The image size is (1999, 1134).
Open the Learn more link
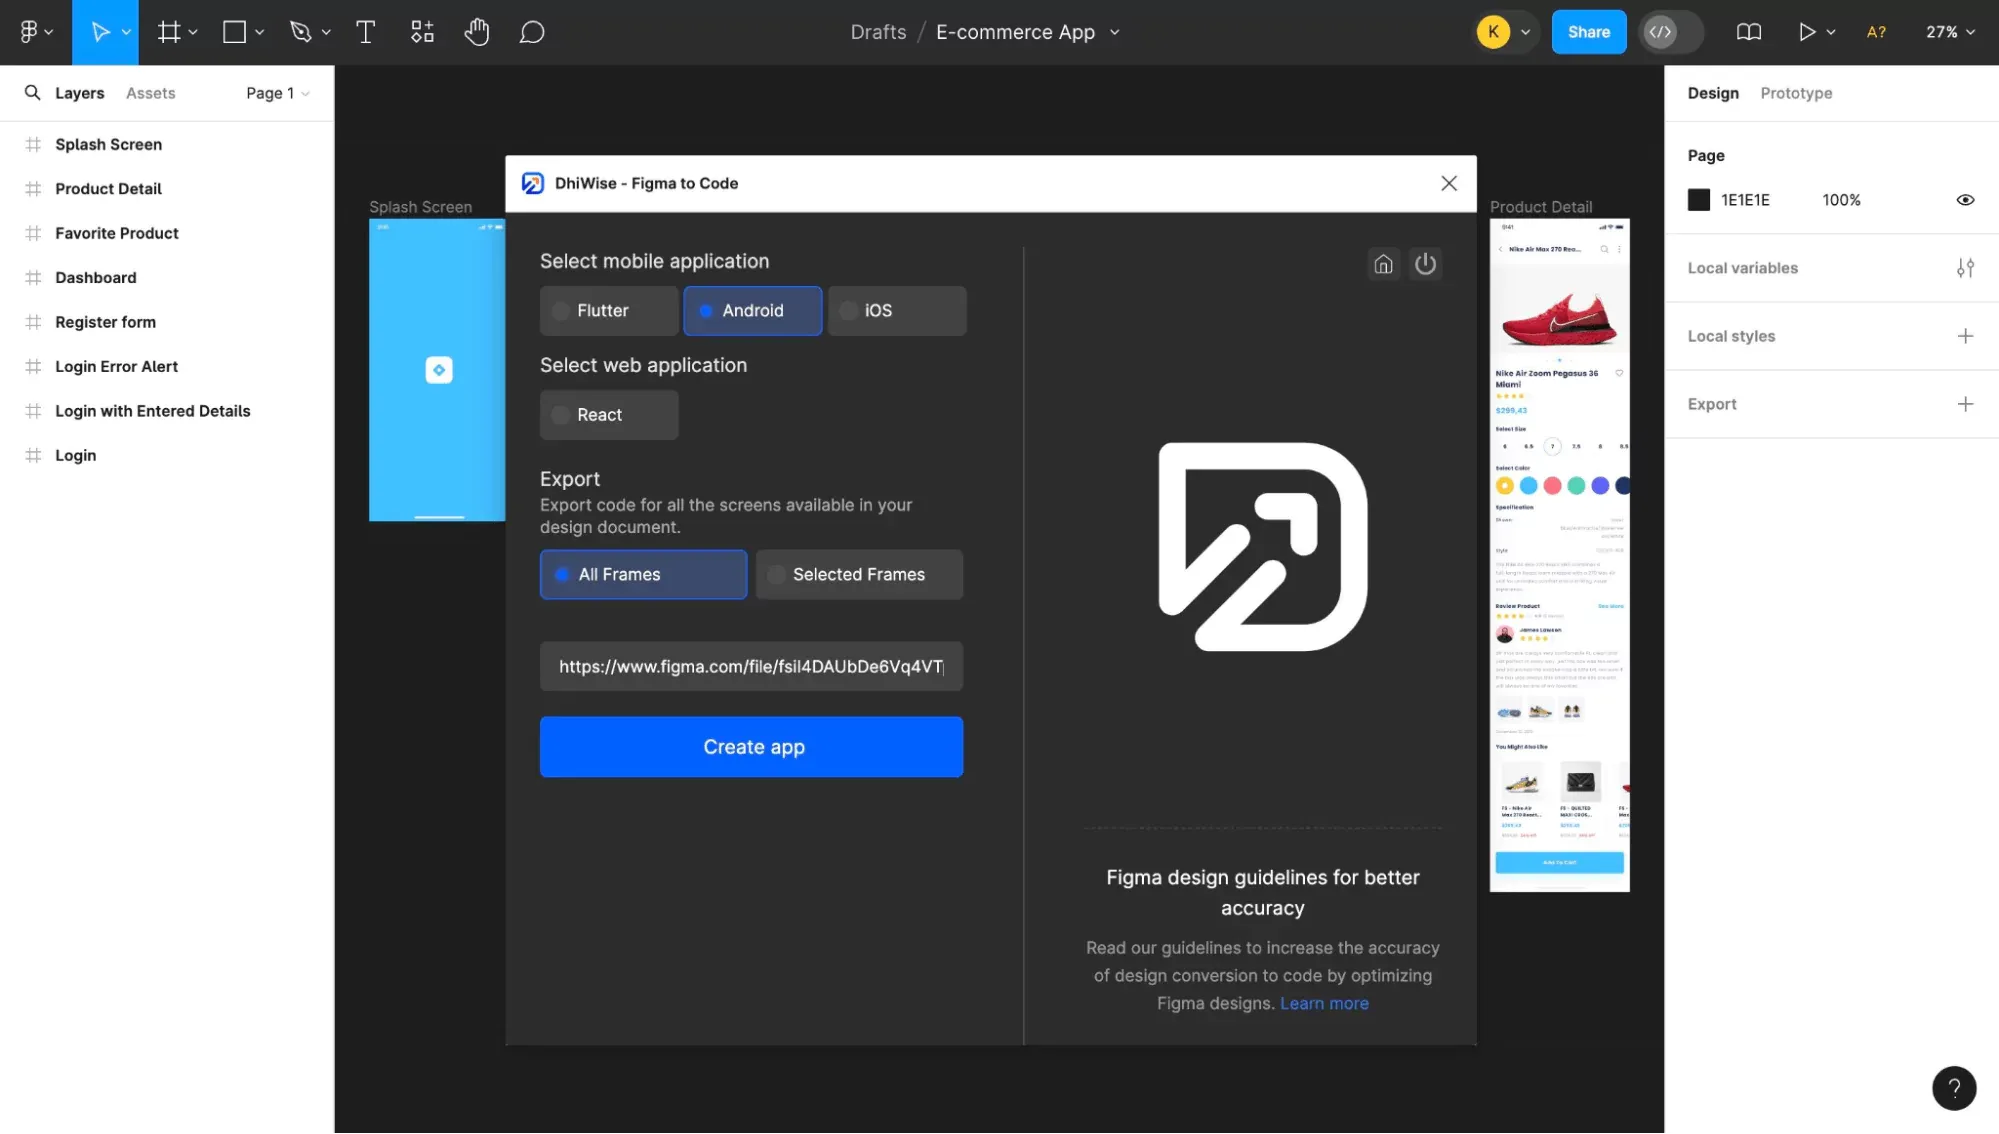click(x=1324, y=1003)
